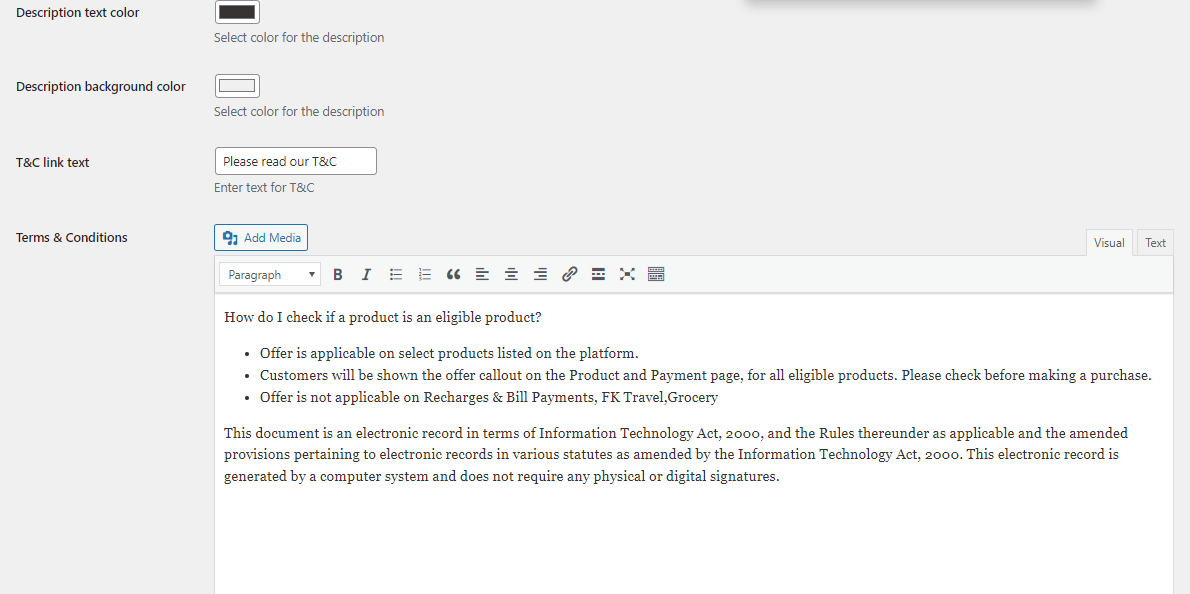
Task: Click the 'Description text color' label
Action: (77, 13)
